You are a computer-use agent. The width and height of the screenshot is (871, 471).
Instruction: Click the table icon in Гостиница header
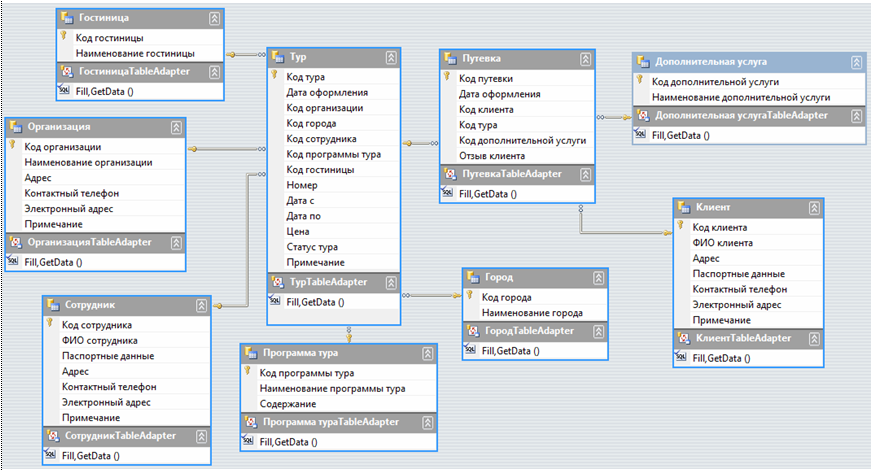[x=67, y=18]
